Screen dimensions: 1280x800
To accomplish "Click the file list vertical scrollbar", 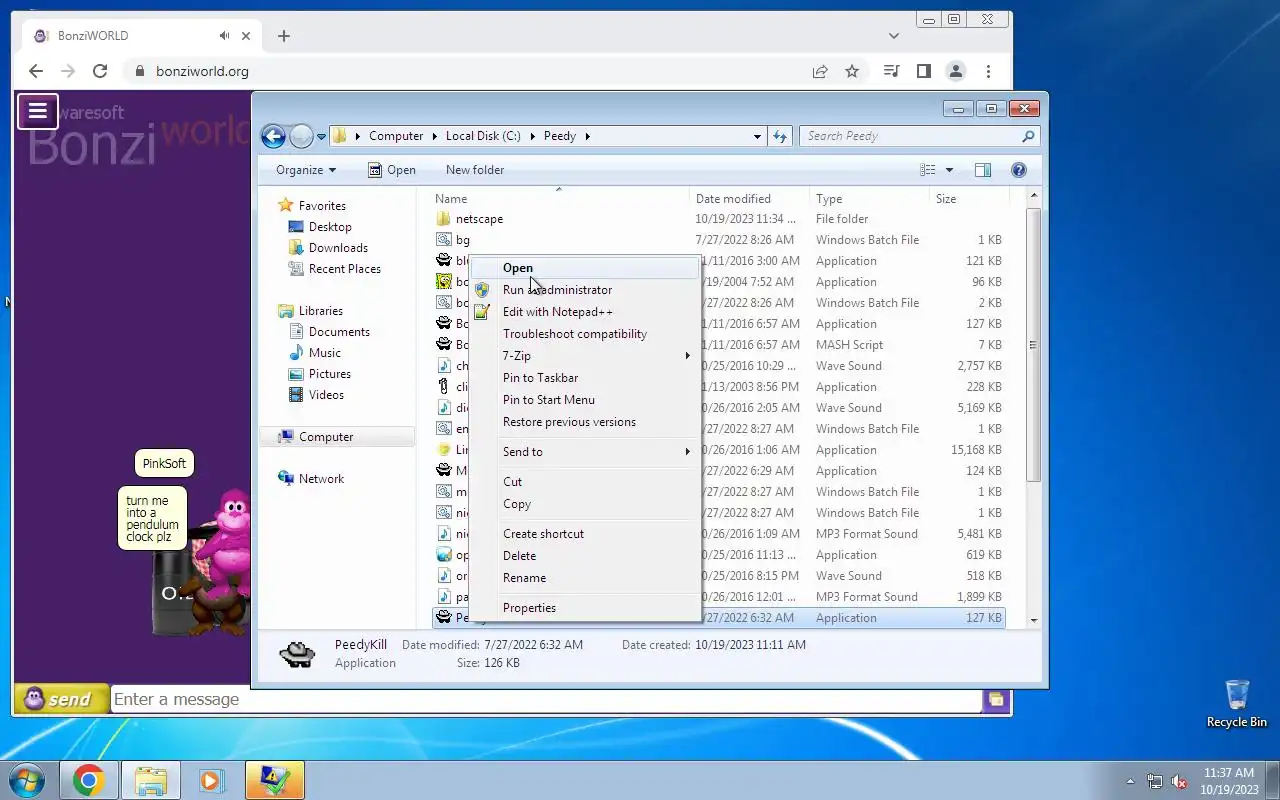I will pos(1034,345).
